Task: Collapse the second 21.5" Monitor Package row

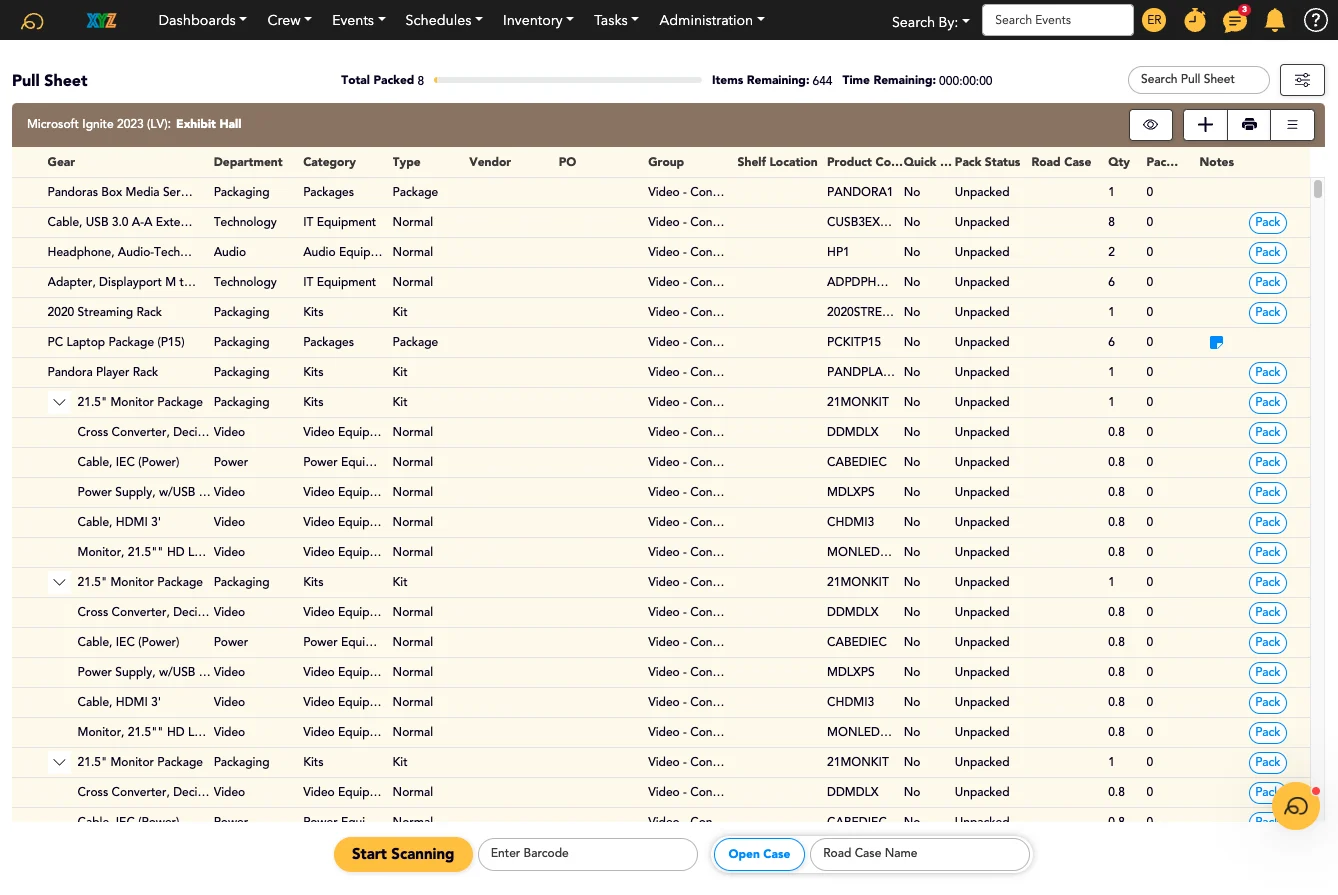Action: click(x=59, y=582)
